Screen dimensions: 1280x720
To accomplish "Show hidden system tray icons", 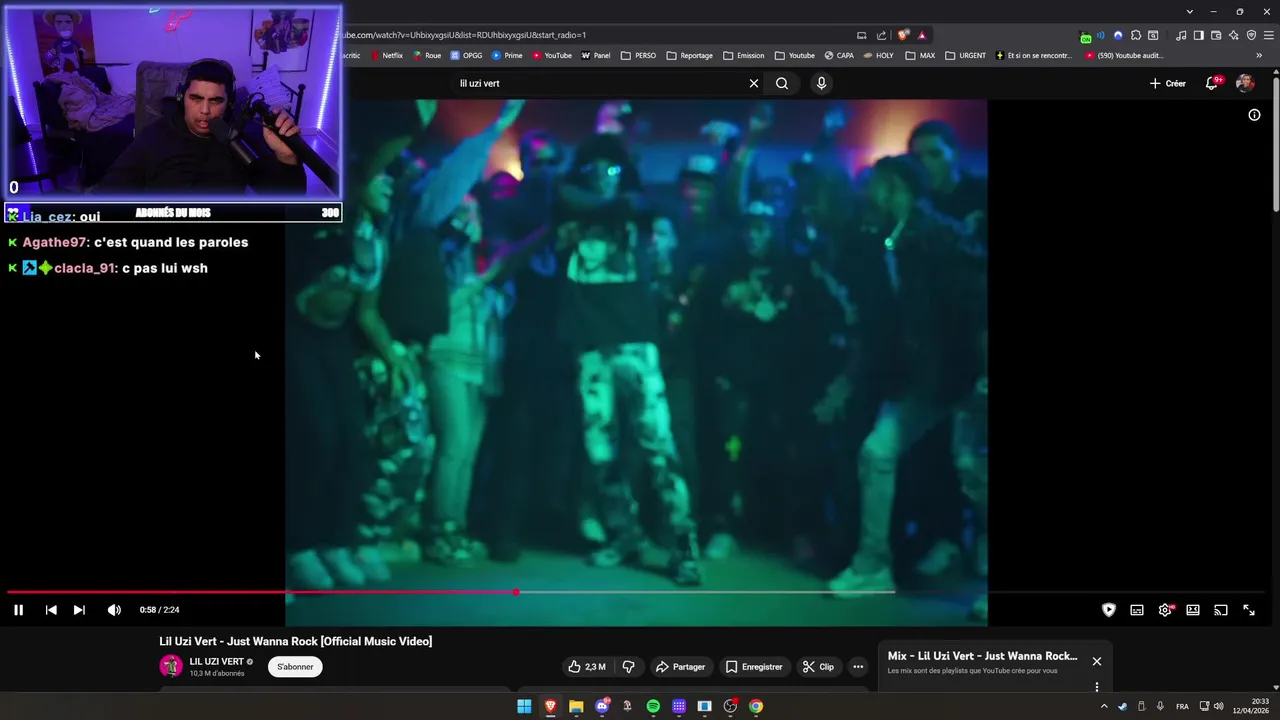I will tap(1104, 706).
